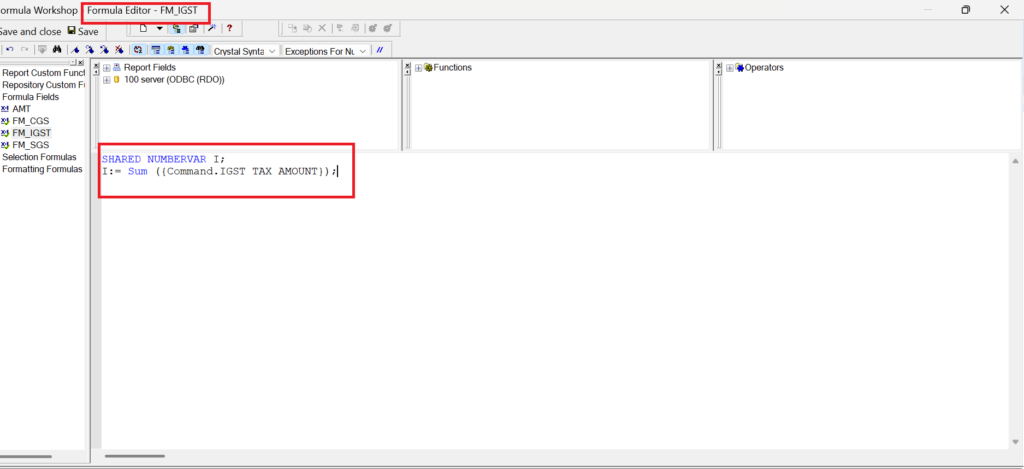The image size is (1024, 469).
Task: Restore the Formula Workshop window
Action: (965, 10)
